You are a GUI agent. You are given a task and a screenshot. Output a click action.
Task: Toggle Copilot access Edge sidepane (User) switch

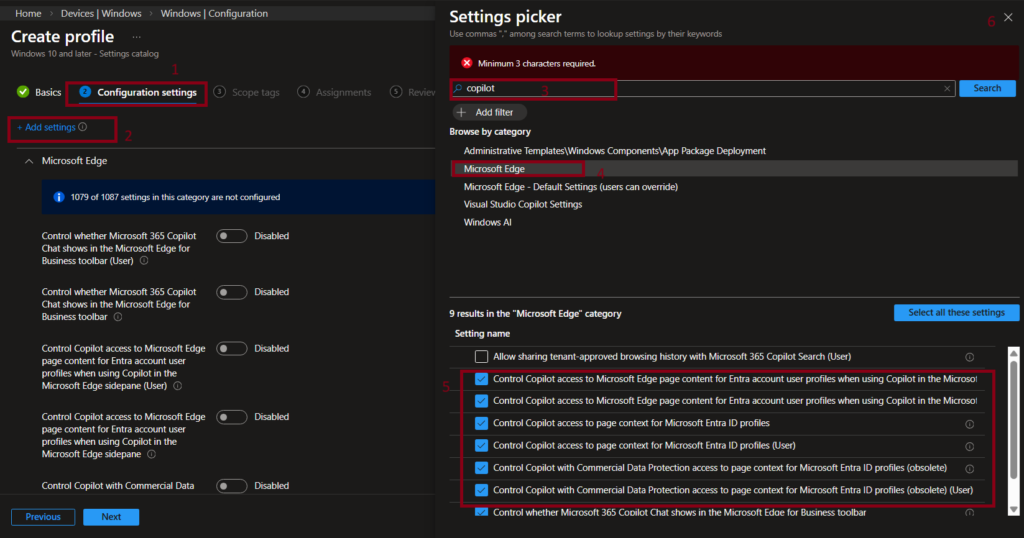click(x=232, y=349)
